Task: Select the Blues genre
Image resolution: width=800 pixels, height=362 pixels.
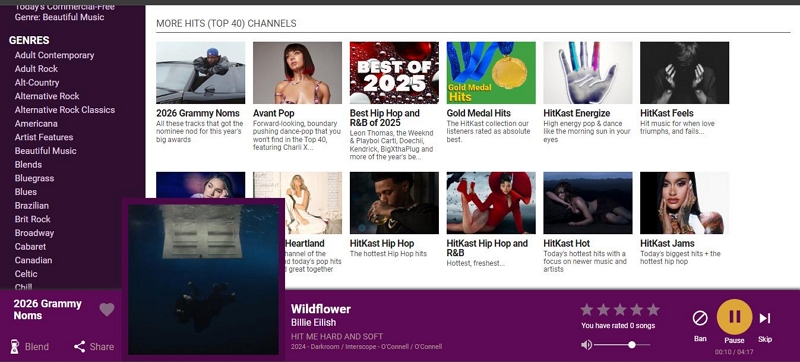Action: pos(26,192)
